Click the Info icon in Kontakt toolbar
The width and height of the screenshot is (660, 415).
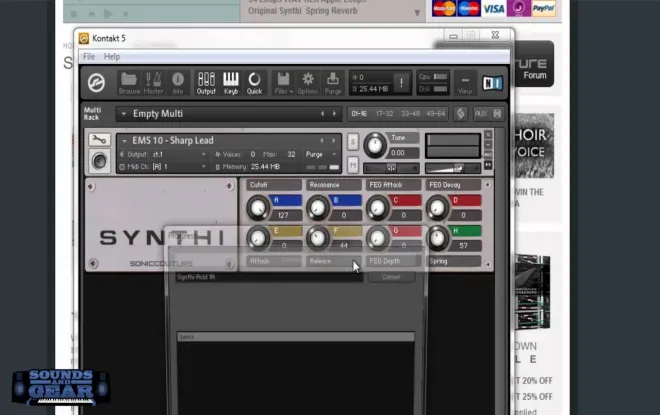[x=178, y=83]
